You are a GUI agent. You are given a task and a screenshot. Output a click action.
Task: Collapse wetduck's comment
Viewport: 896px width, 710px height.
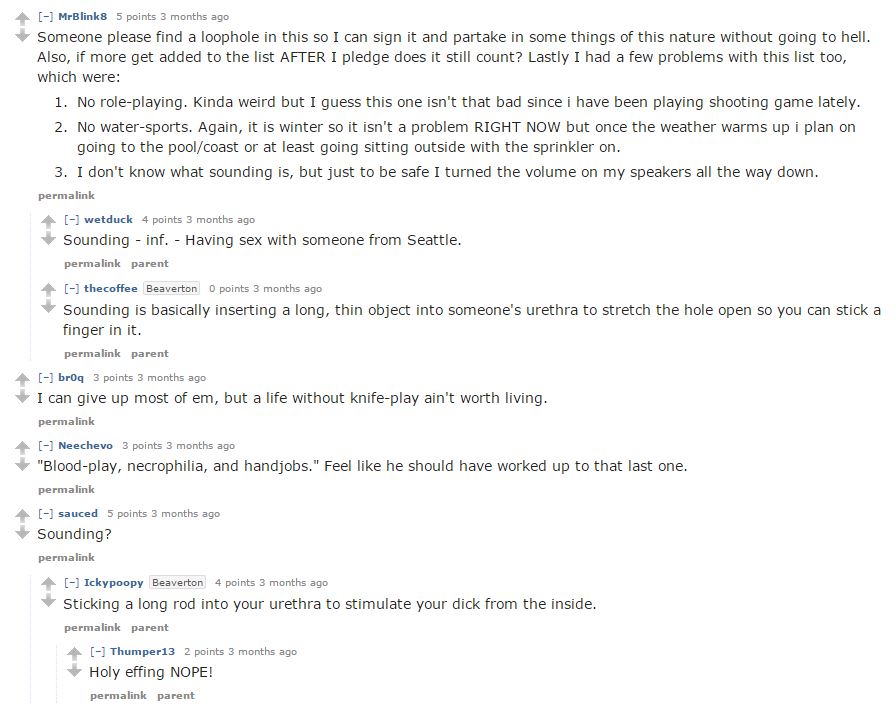[x=71, y=220]
